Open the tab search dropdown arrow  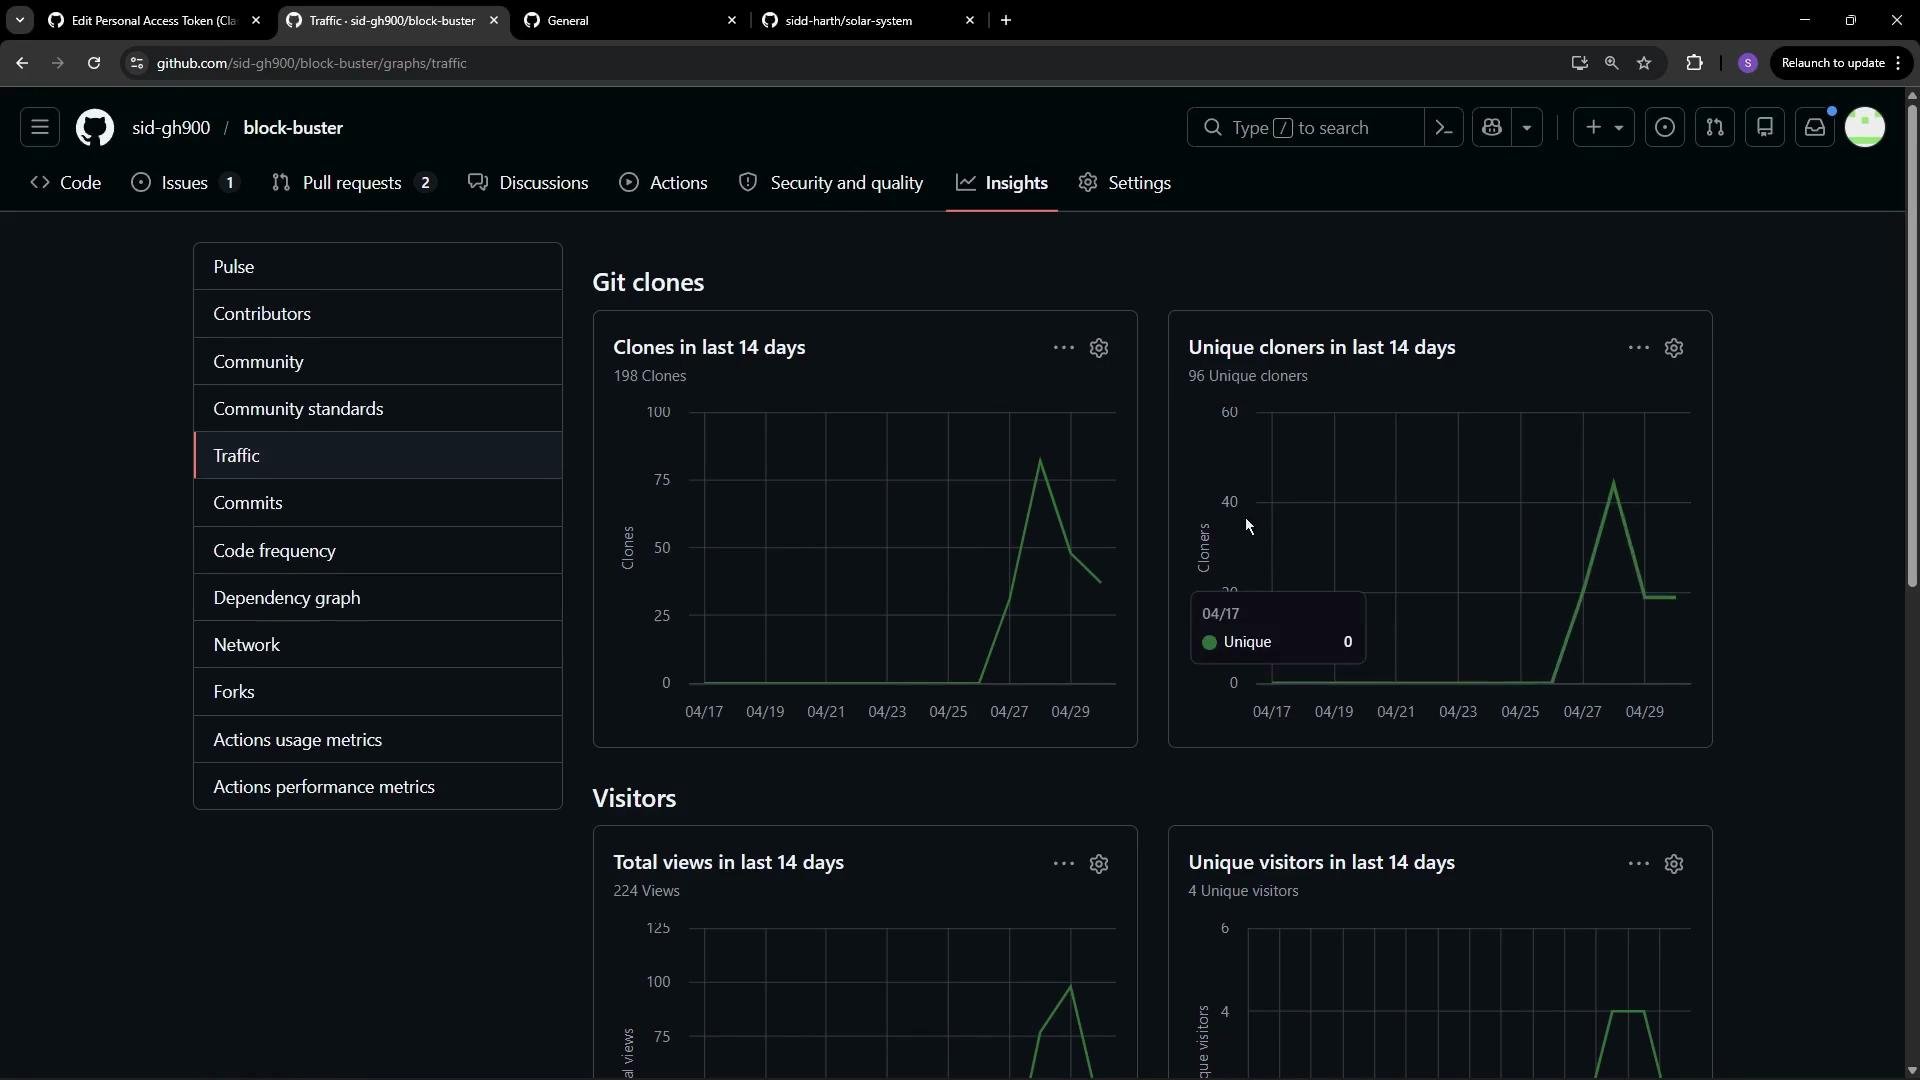coord(19,20)
